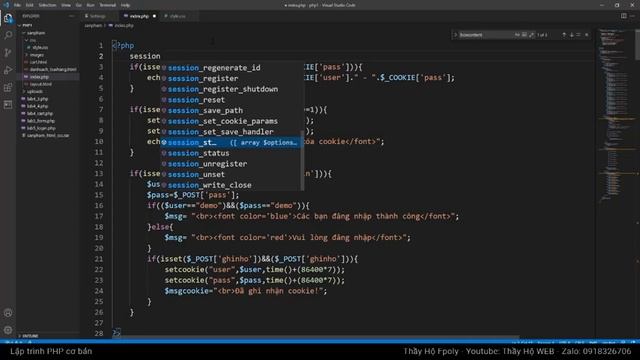Open the Manage gear icon
The image size is (640, 360).
(8, 330)
